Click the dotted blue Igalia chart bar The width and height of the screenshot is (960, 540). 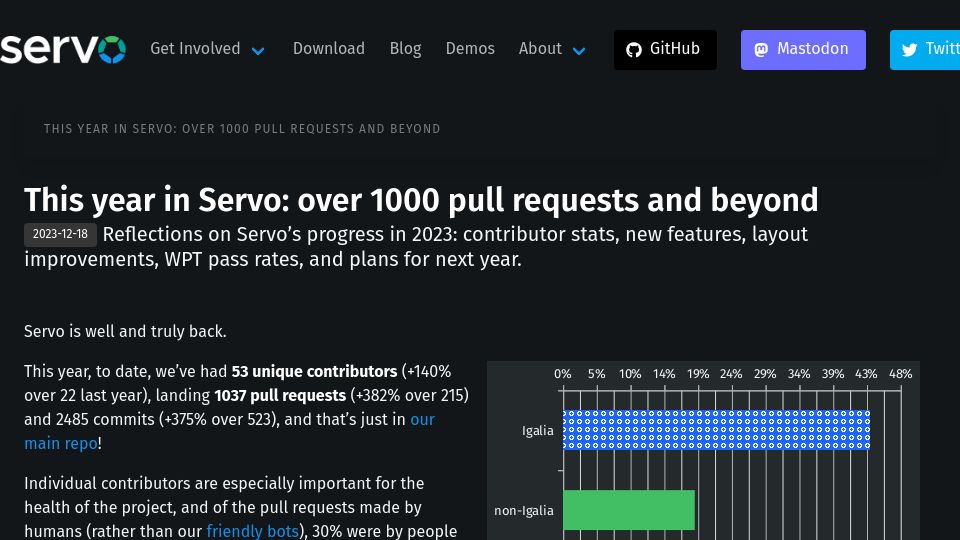(x=716, y=430)
